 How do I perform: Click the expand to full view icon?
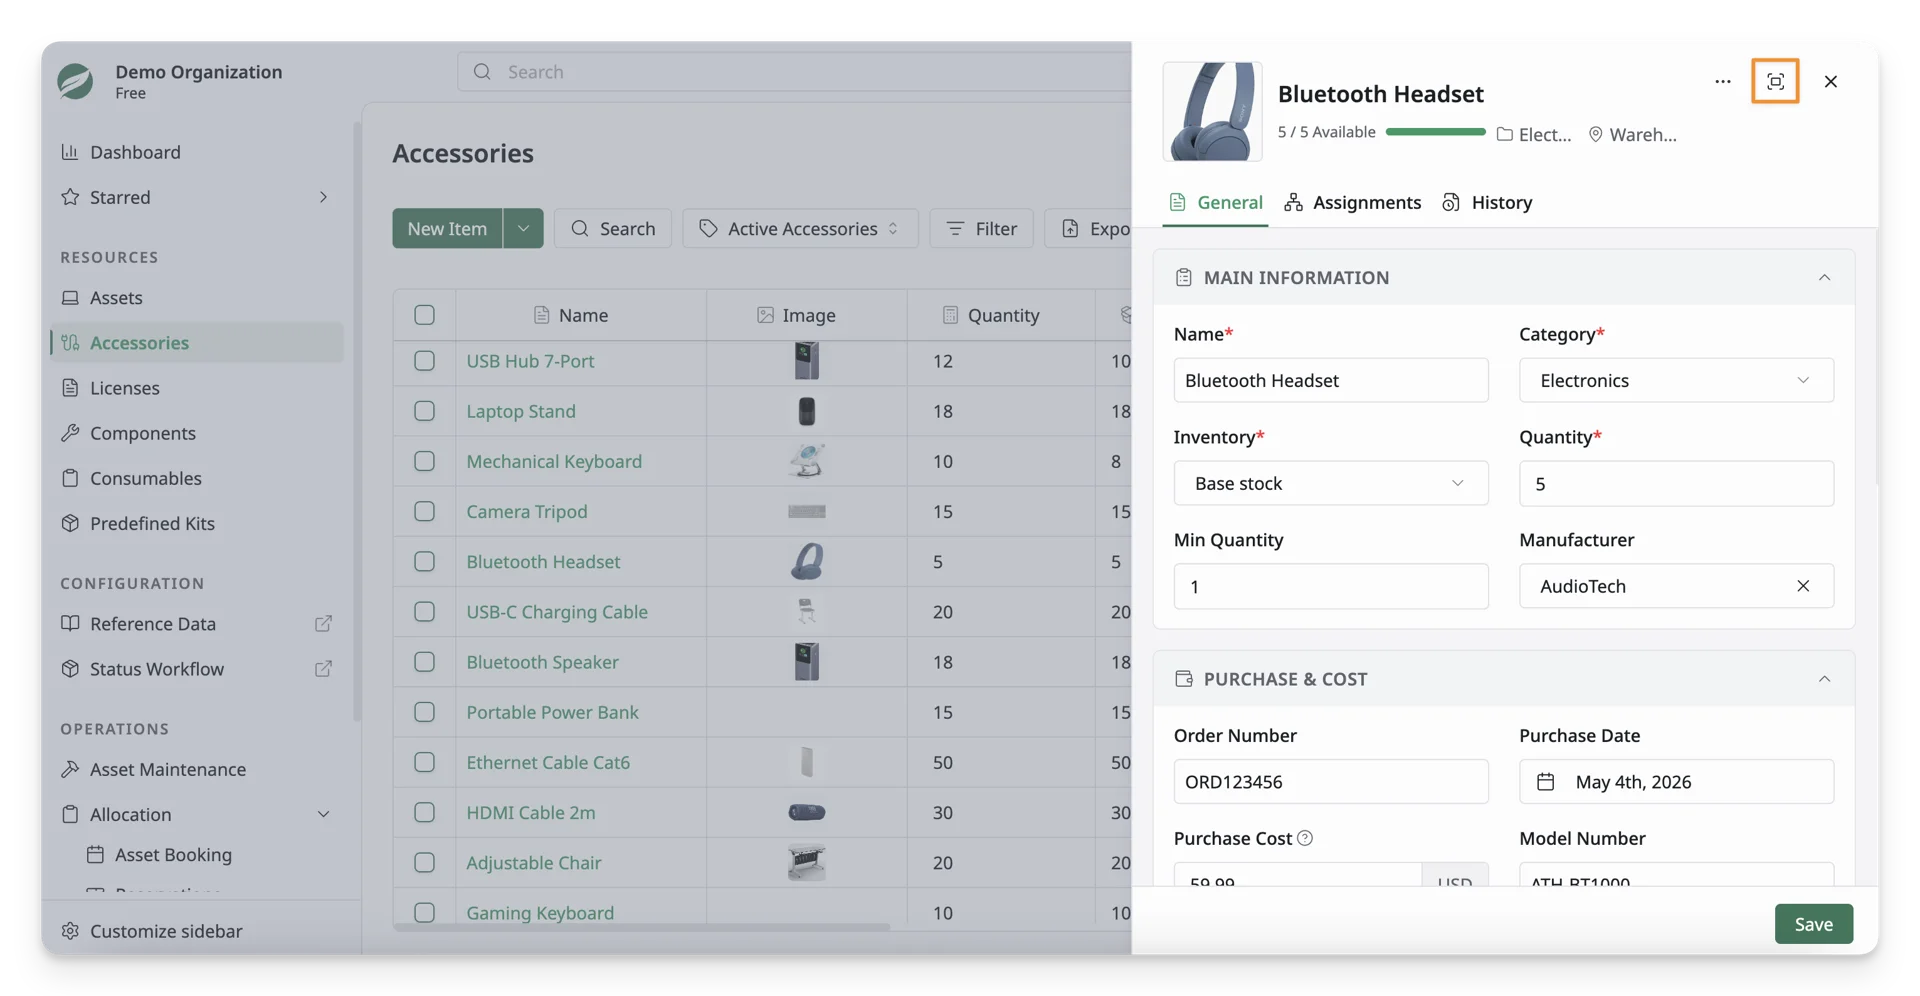(1775, 82)
